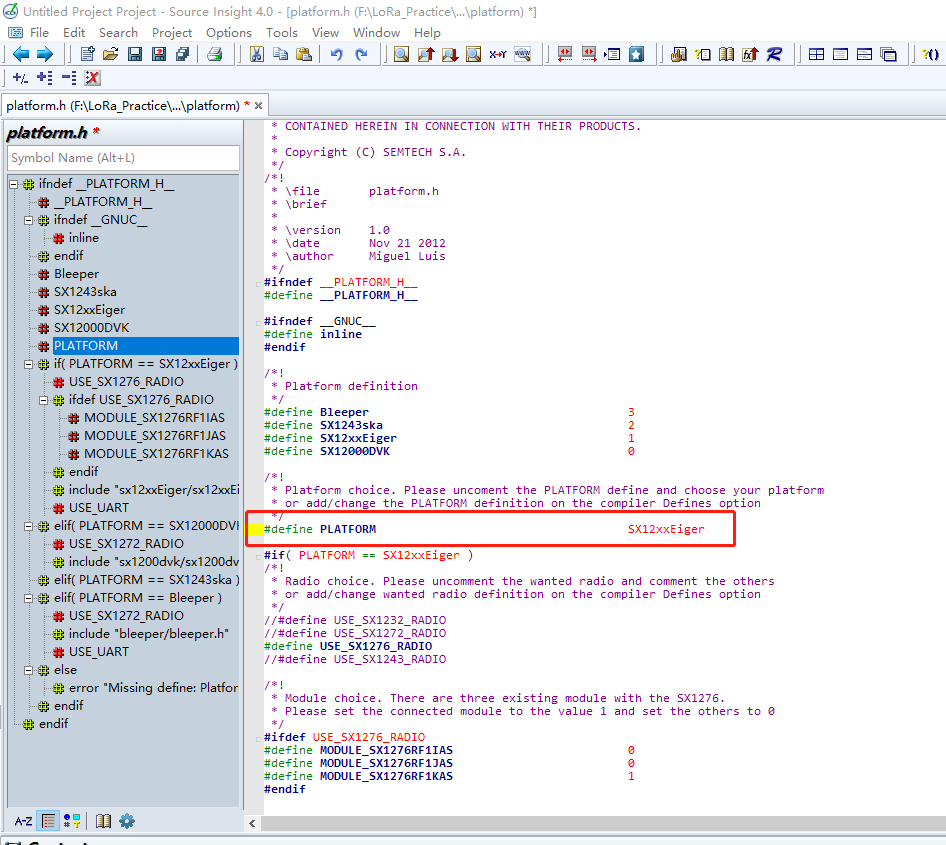The image size is (946, 845).
Task: Toggle outline with the +/- icon
Action: pyautogui.click(x=20, y=78)
